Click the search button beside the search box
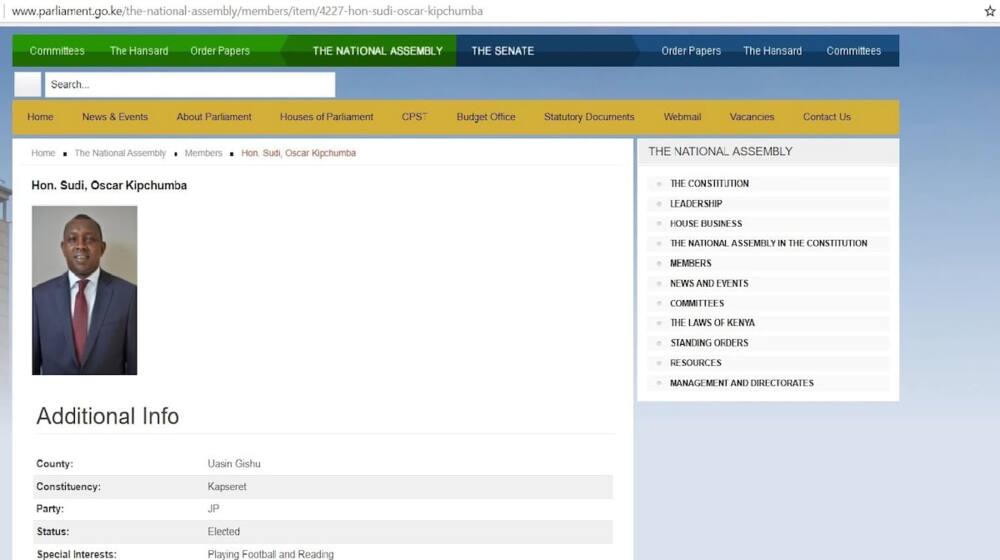This screenshot has height=560, width=1000. point(28,84)
